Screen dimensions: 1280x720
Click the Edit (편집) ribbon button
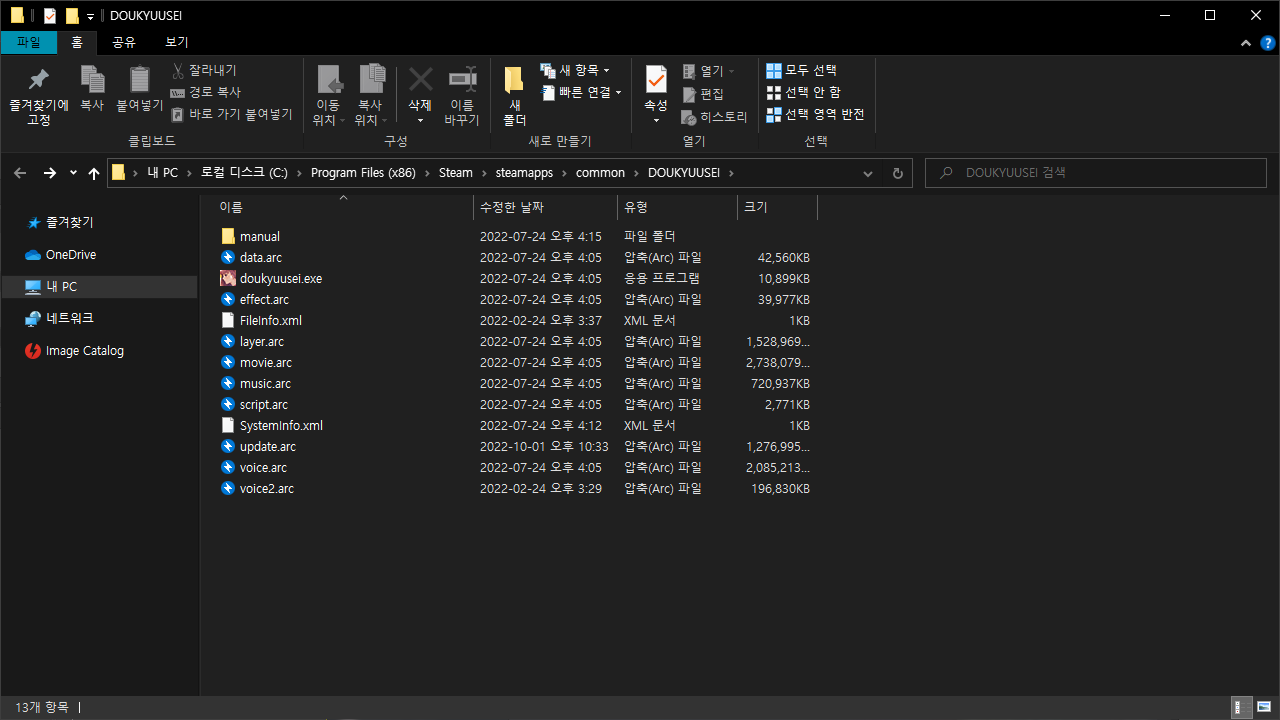point(704,94)
